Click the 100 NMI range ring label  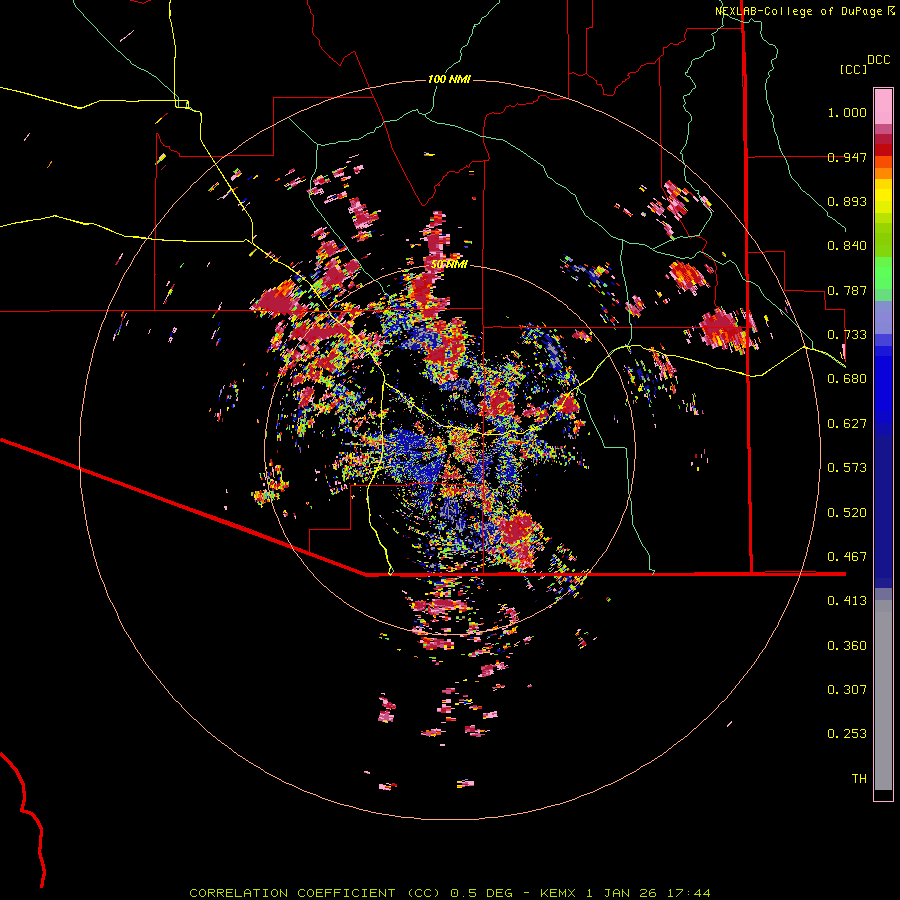pyautogui.click(x=449, y=79)
